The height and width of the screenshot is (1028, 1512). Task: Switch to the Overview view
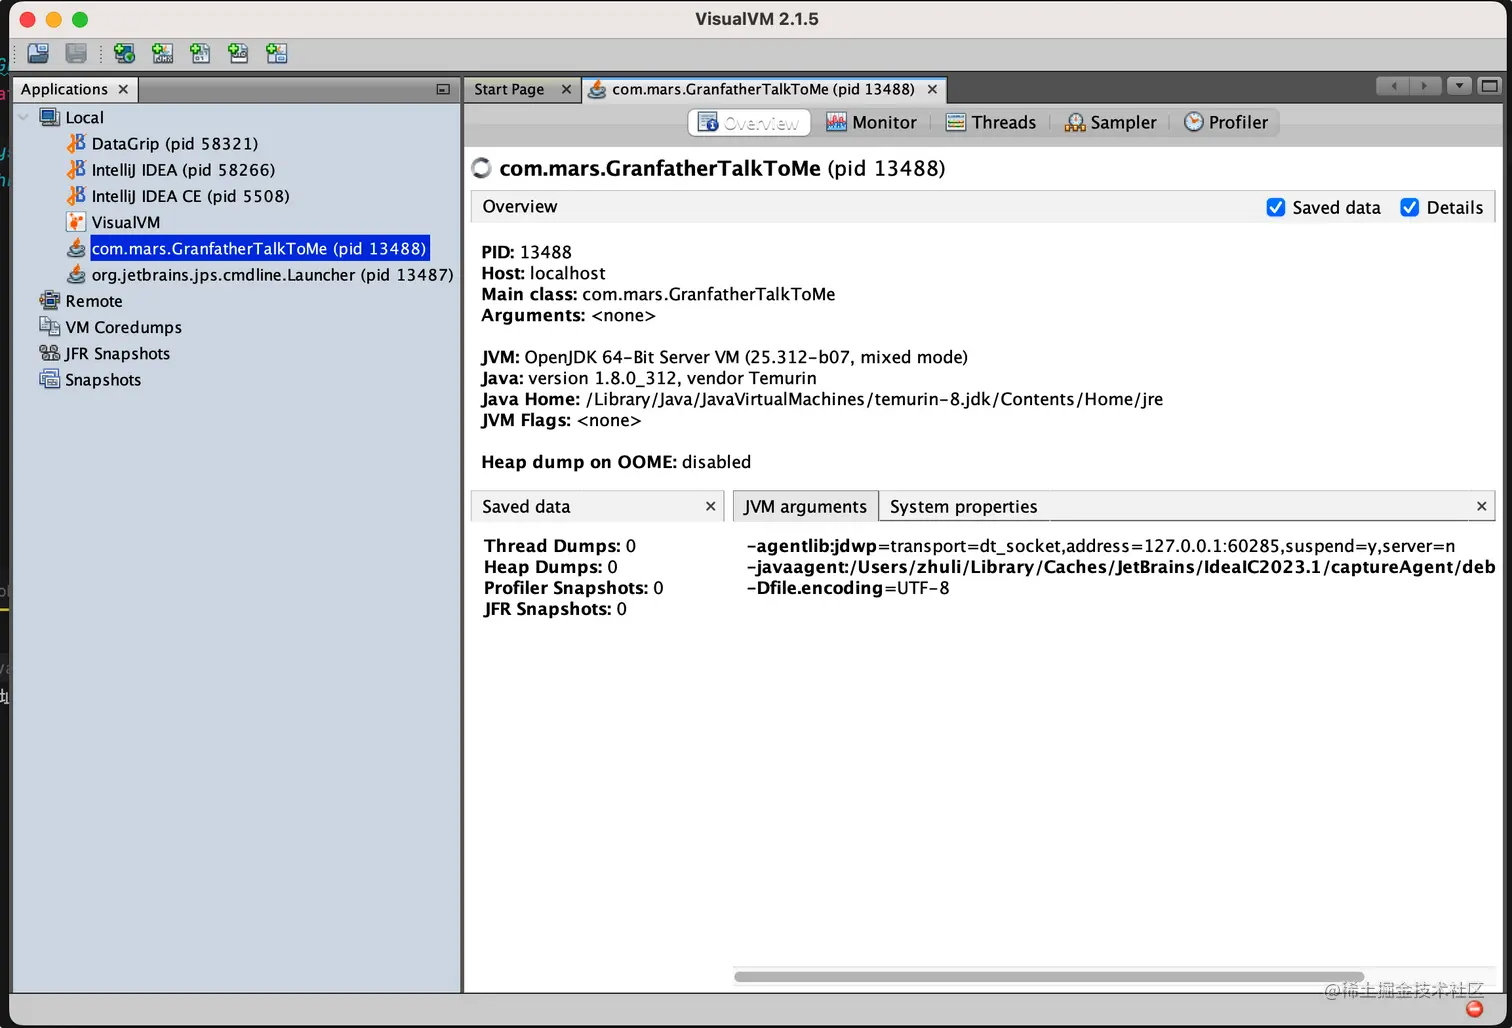749,122
